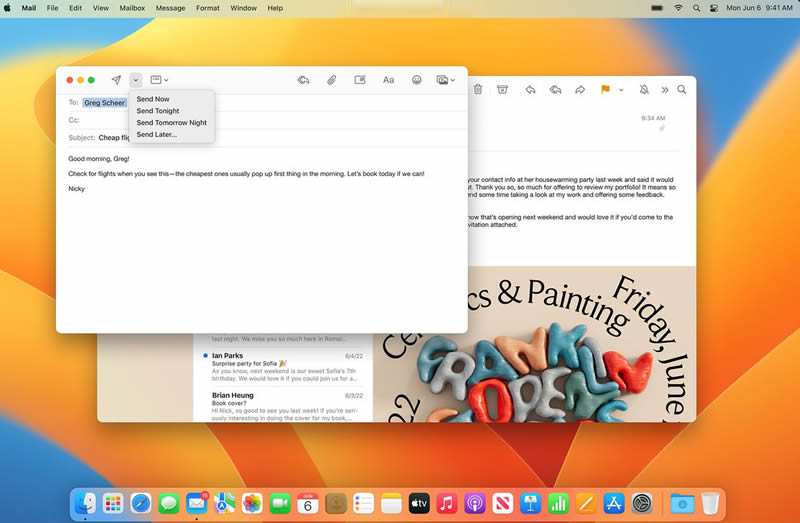Open Ian Parks surprise party email

(x=283, y=367)
